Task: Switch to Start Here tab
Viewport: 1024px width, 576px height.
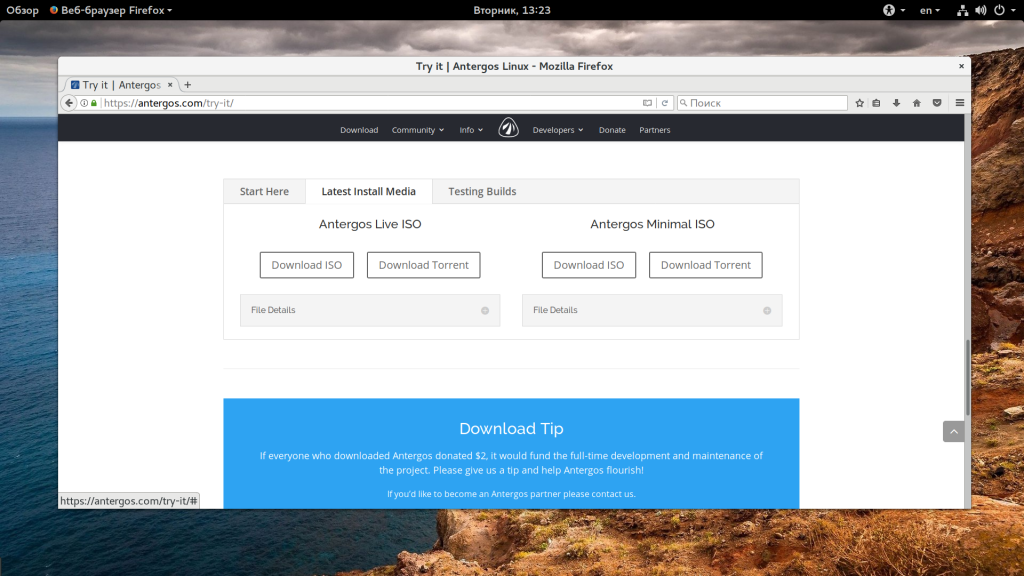Action: click(264, 191)
